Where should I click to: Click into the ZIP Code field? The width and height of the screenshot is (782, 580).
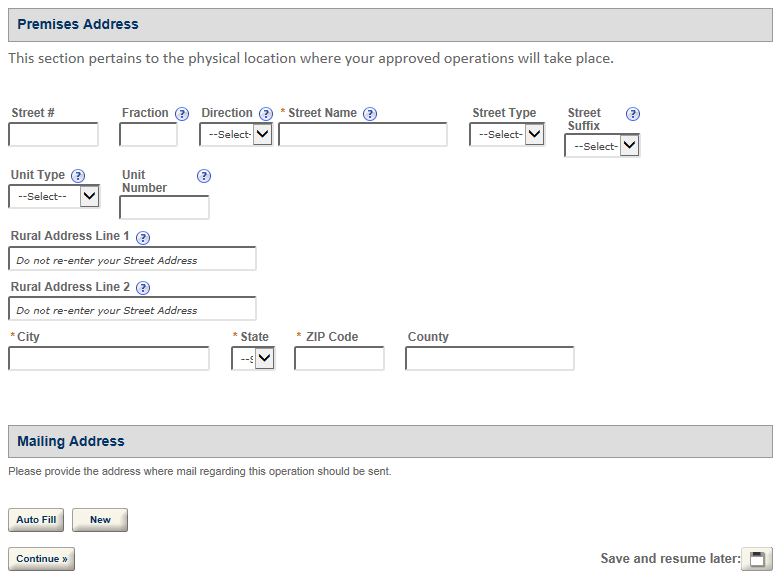pos(339,359)
